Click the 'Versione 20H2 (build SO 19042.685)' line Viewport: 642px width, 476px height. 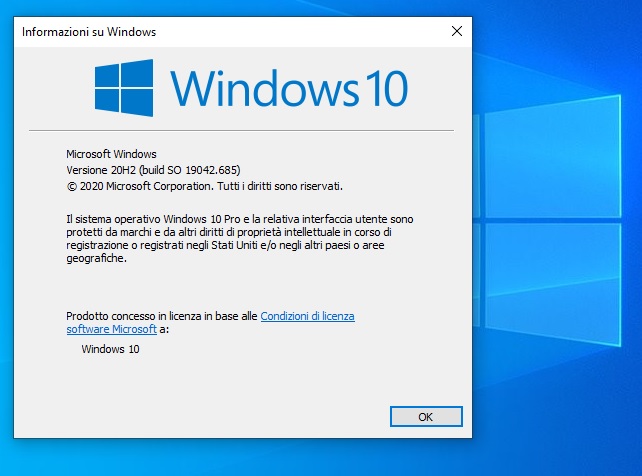click(x=154, y=170)
